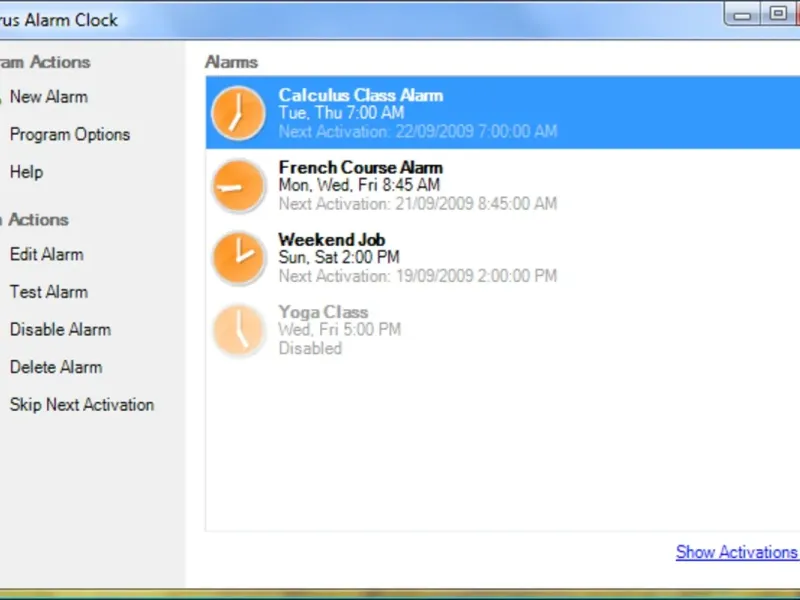Click the Weekend Job clock icon
The width and height of the screenshot is (800, 600).
click(x=238, y=258)
